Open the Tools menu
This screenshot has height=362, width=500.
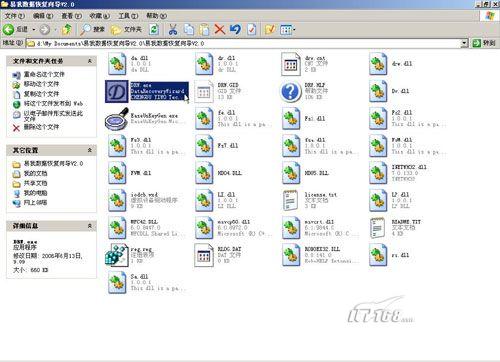click(128, 16)
